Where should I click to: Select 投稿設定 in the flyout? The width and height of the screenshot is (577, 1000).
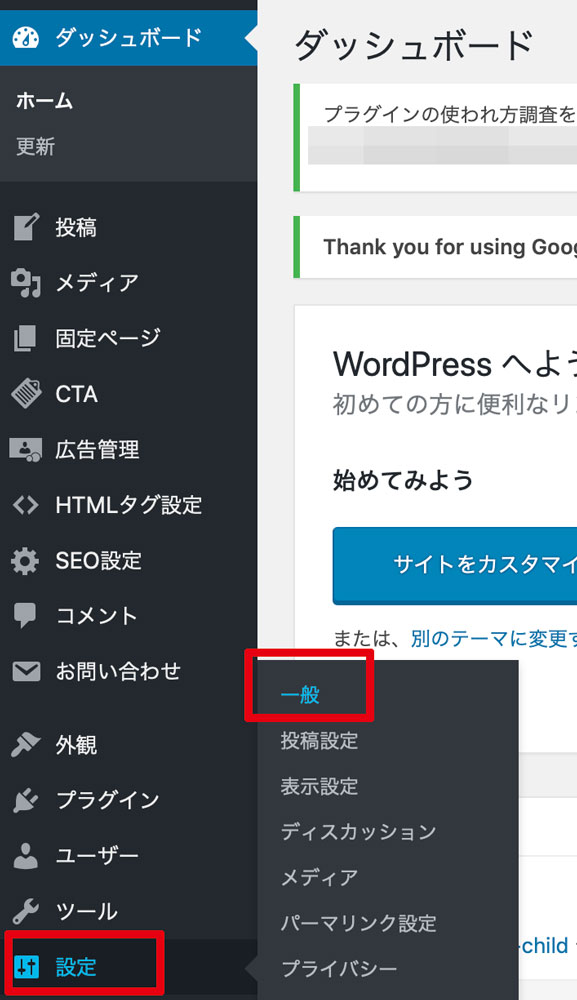tap(319, 741)
